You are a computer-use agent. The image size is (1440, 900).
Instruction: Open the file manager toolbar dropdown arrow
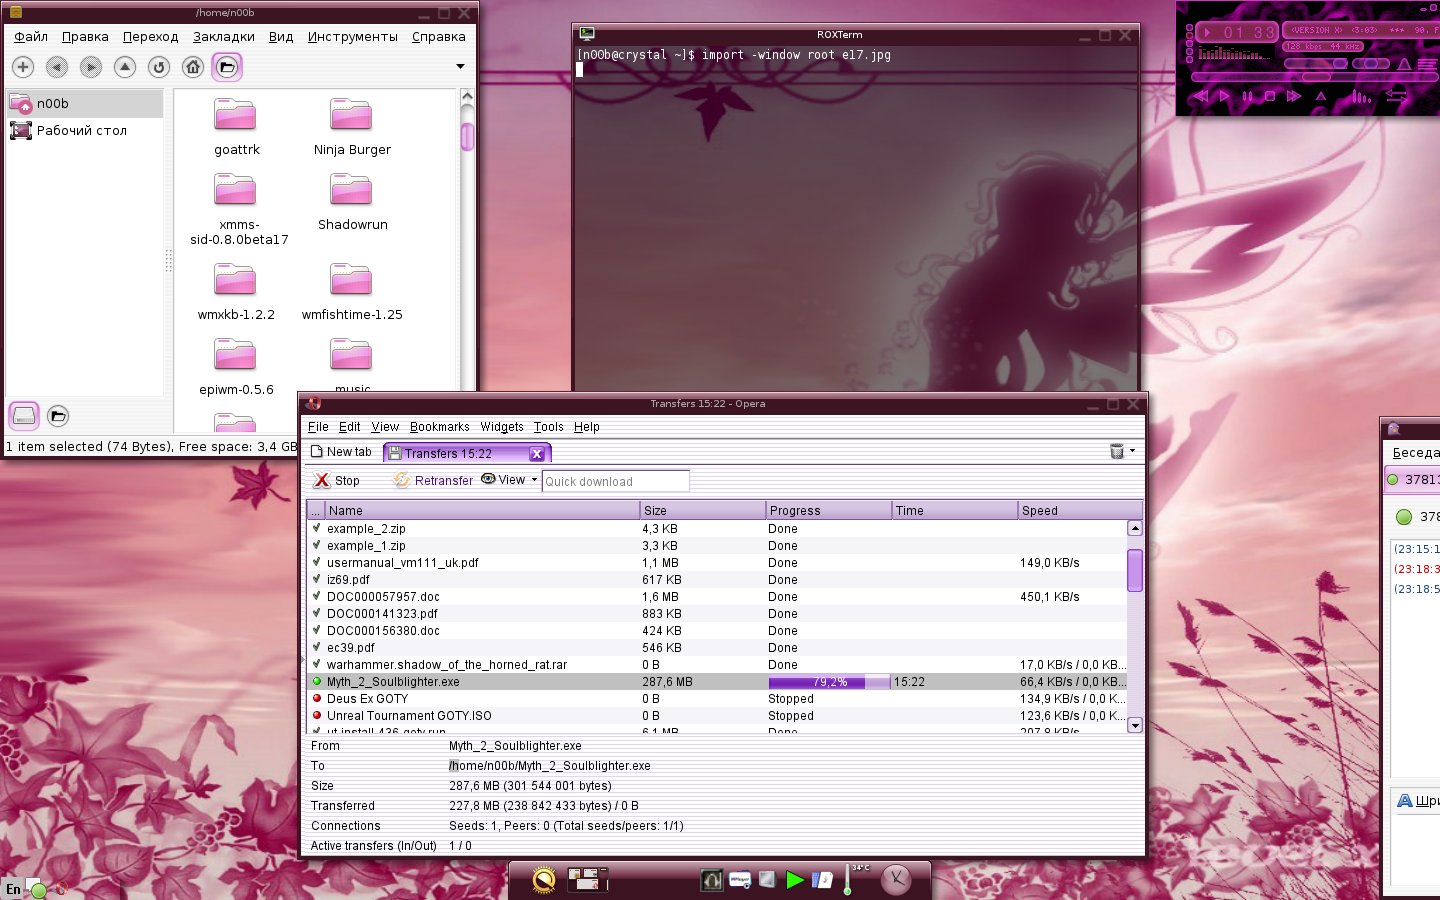pos(460,67)
